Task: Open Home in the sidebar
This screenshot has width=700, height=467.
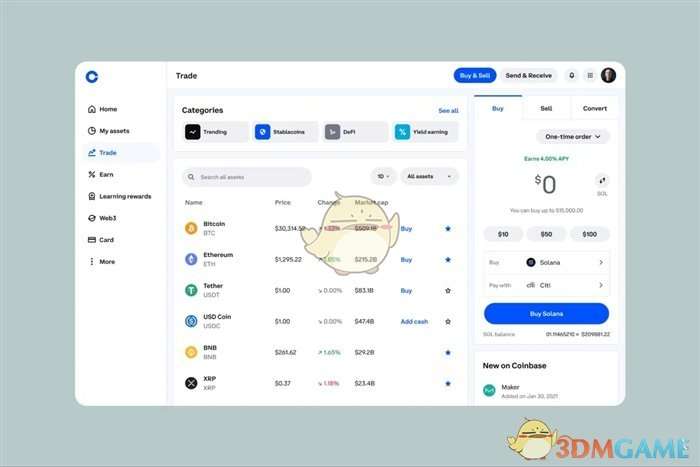Action: 103,109
